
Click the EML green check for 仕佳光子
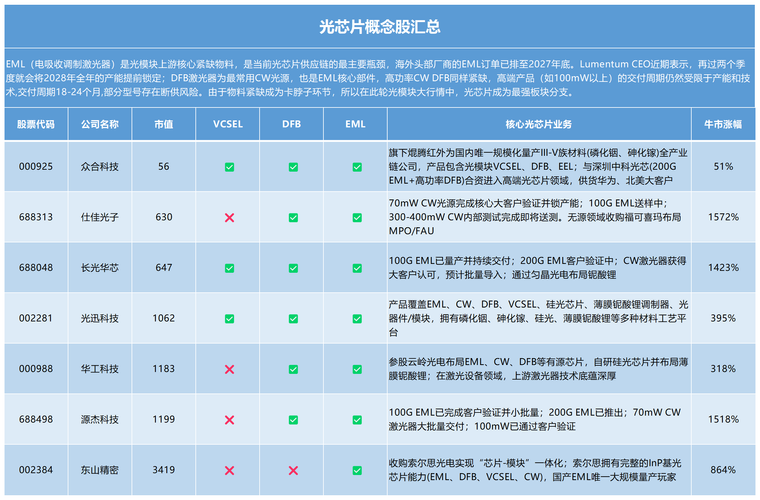click(x=357, y=218)
